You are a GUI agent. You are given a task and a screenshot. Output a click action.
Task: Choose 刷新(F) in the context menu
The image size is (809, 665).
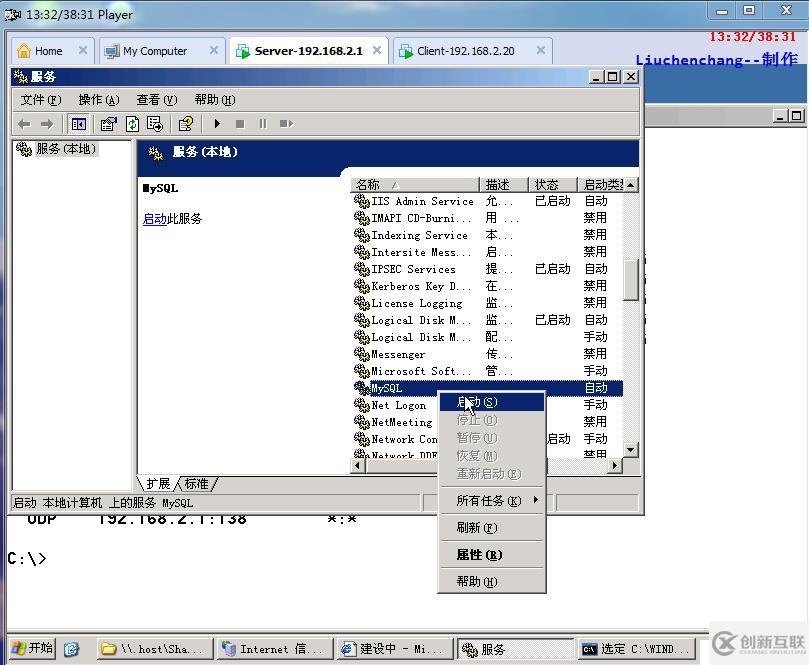tap(492, 528)
